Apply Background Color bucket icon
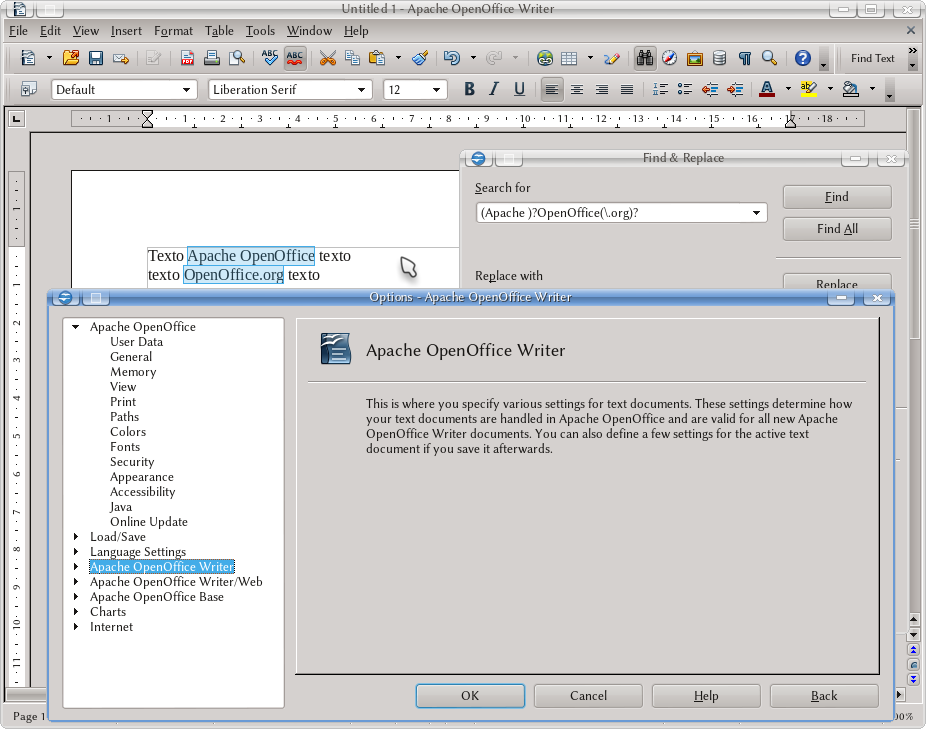This screenshot has height=729, width=926. pos(850,89)
